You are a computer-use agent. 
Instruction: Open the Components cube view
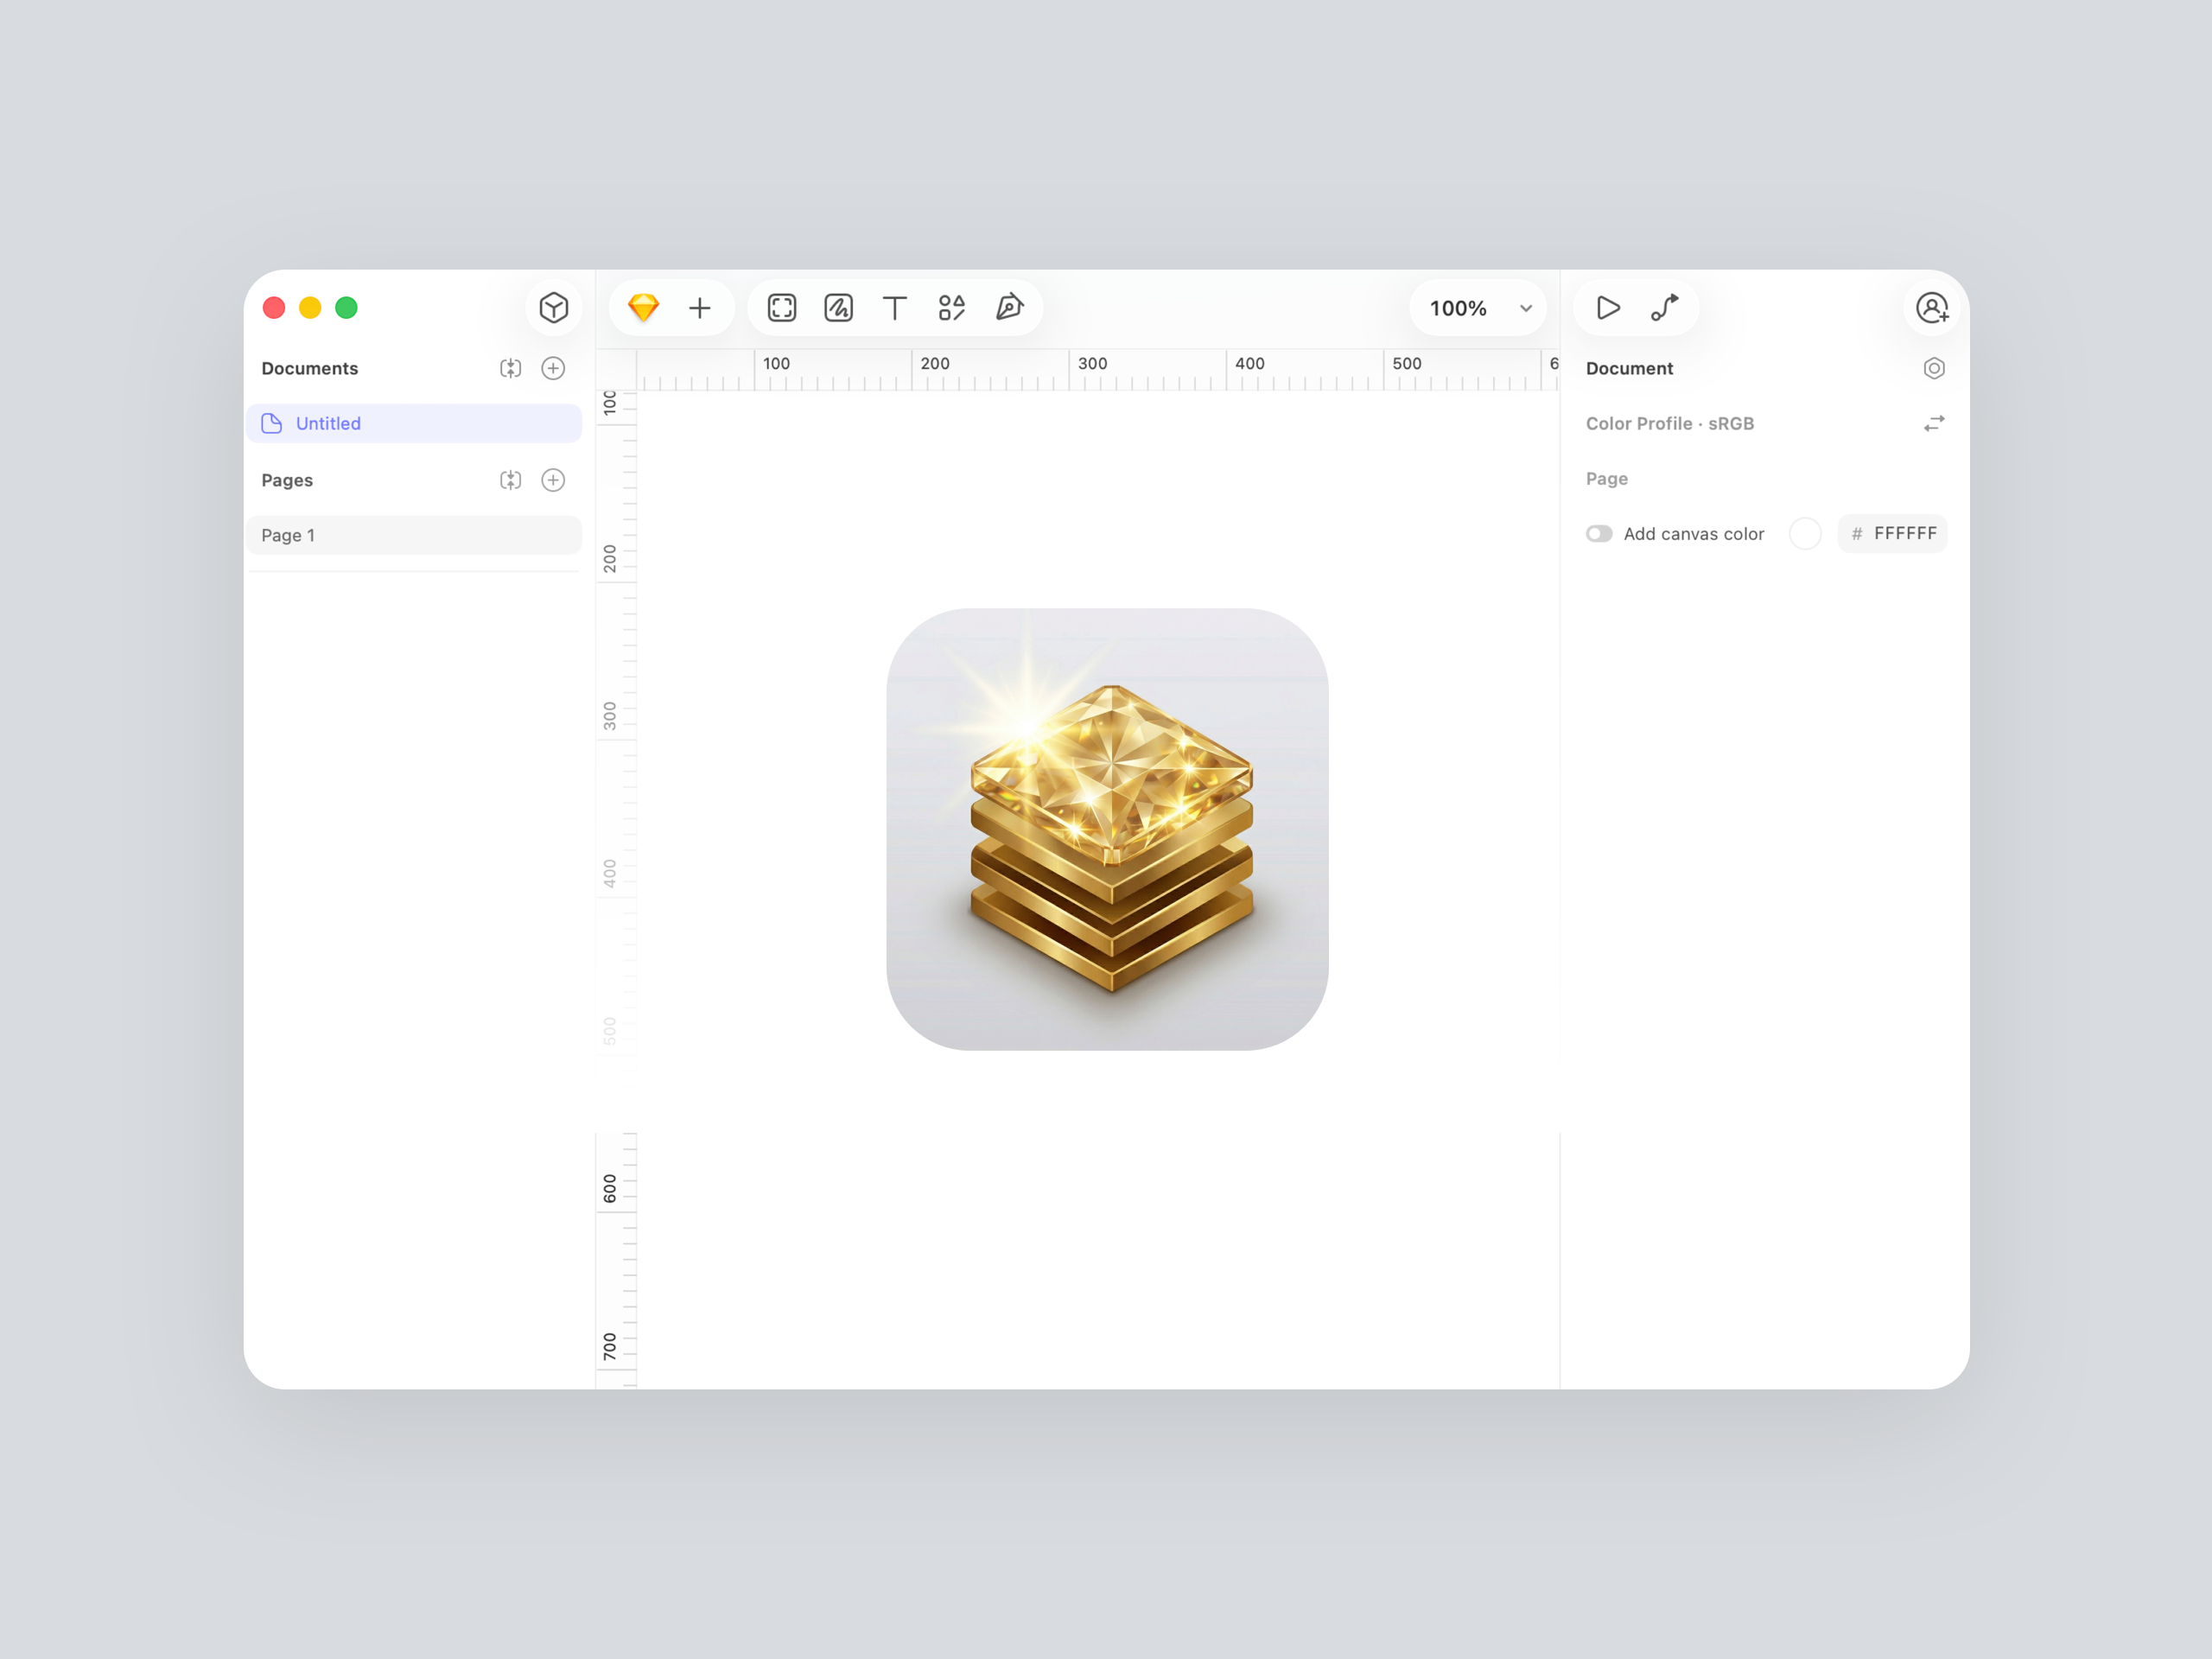click(554, 308)
